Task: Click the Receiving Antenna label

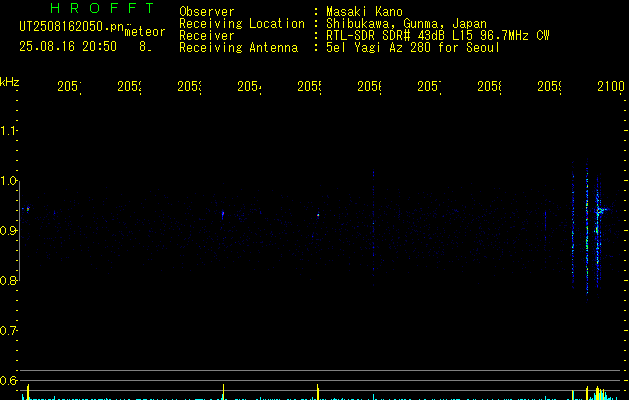Action: click(238, 48)
